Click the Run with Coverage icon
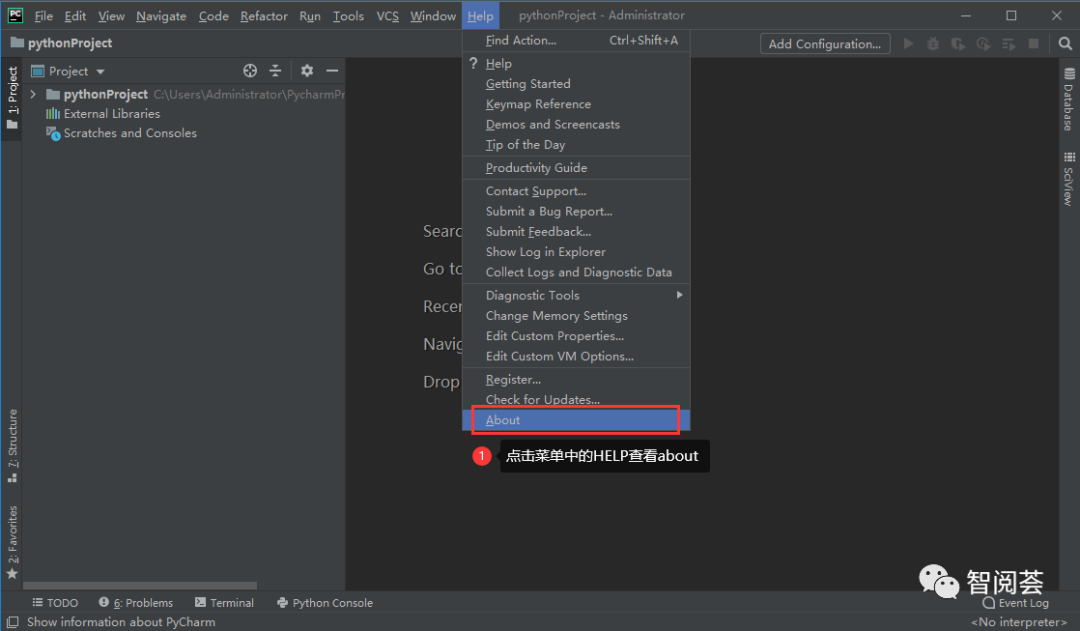The width and height of the screenshot is (1080, 631). [958, 43]
